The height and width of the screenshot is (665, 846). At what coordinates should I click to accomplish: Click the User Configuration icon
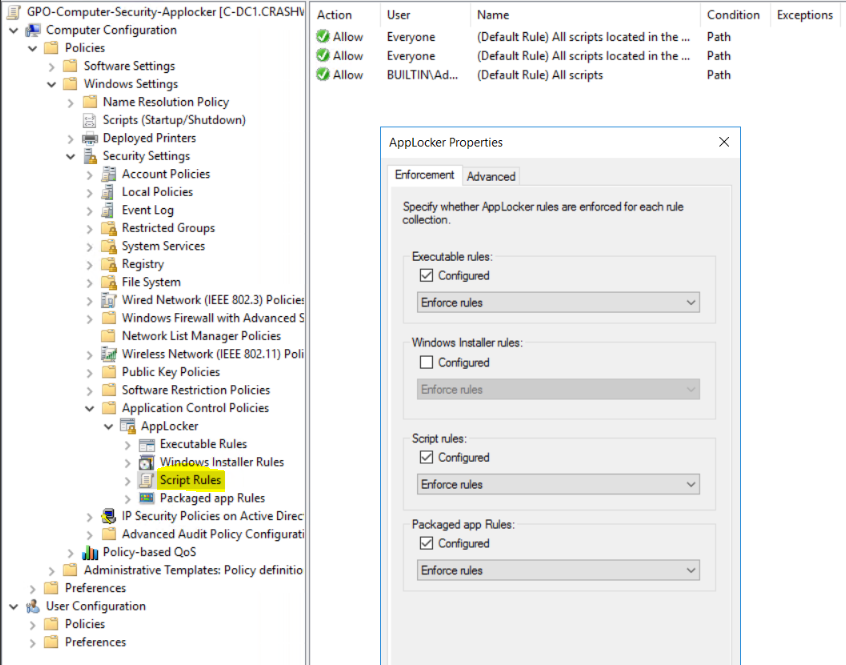pos(33,606)
